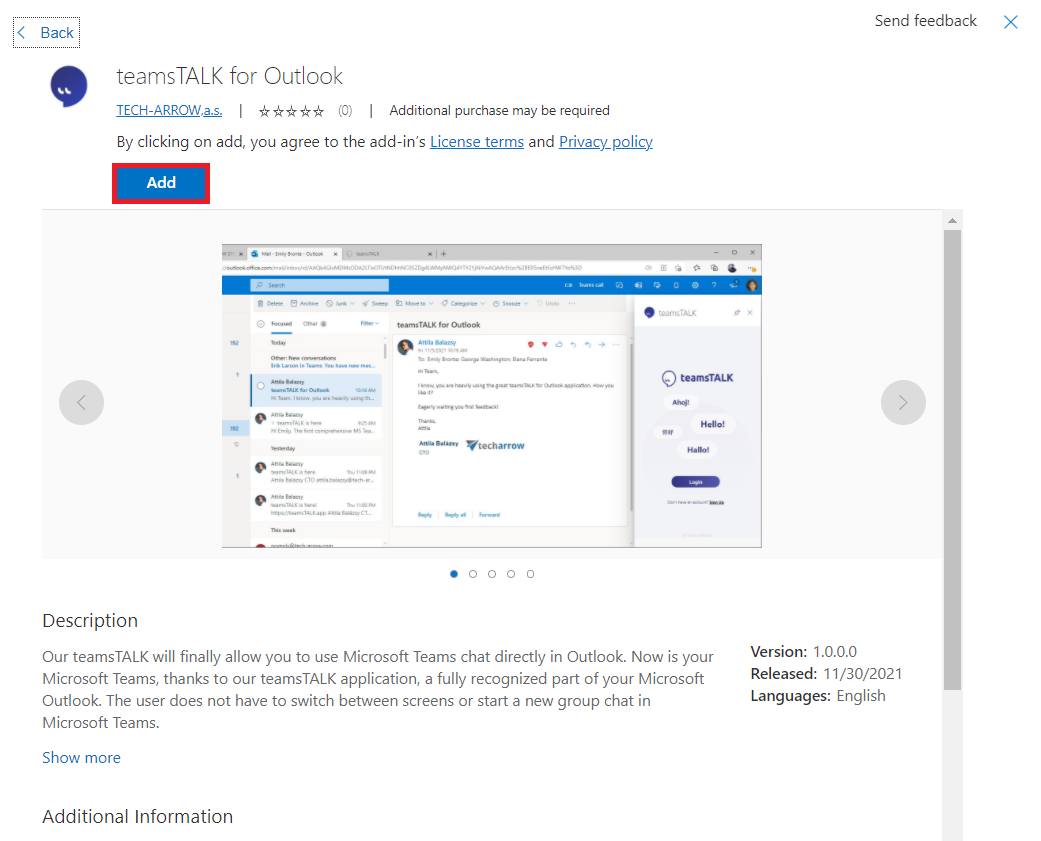Select the fourth carousel dot

pos(511,574)
